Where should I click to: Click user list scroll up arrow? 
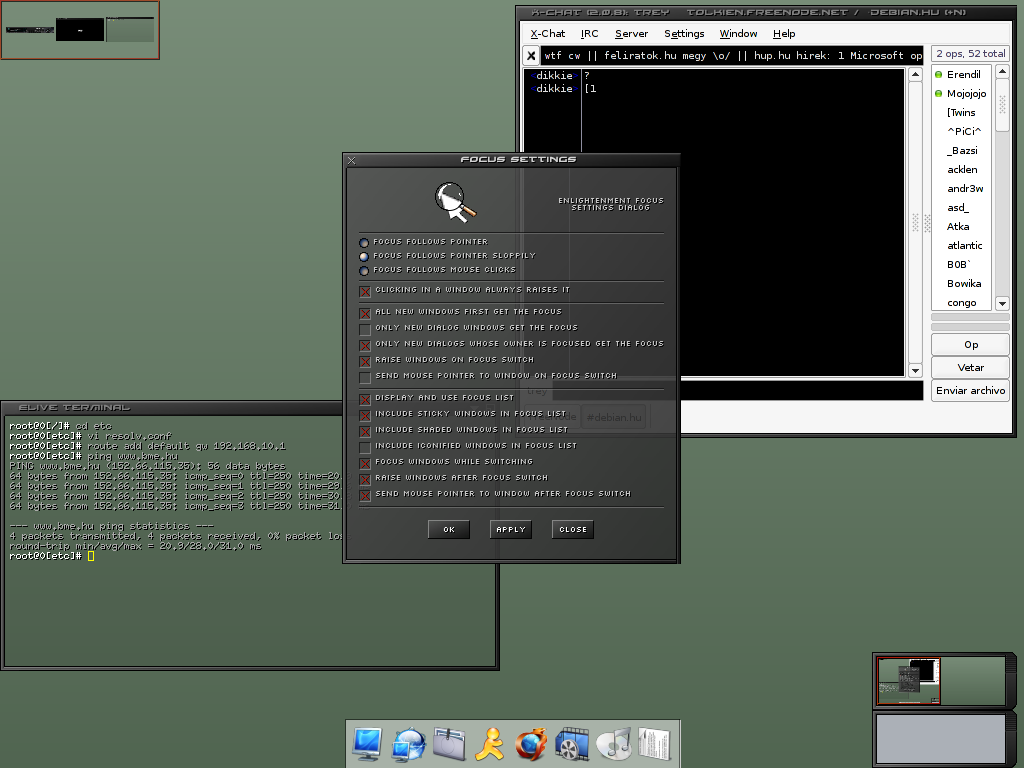point(1002,71)
